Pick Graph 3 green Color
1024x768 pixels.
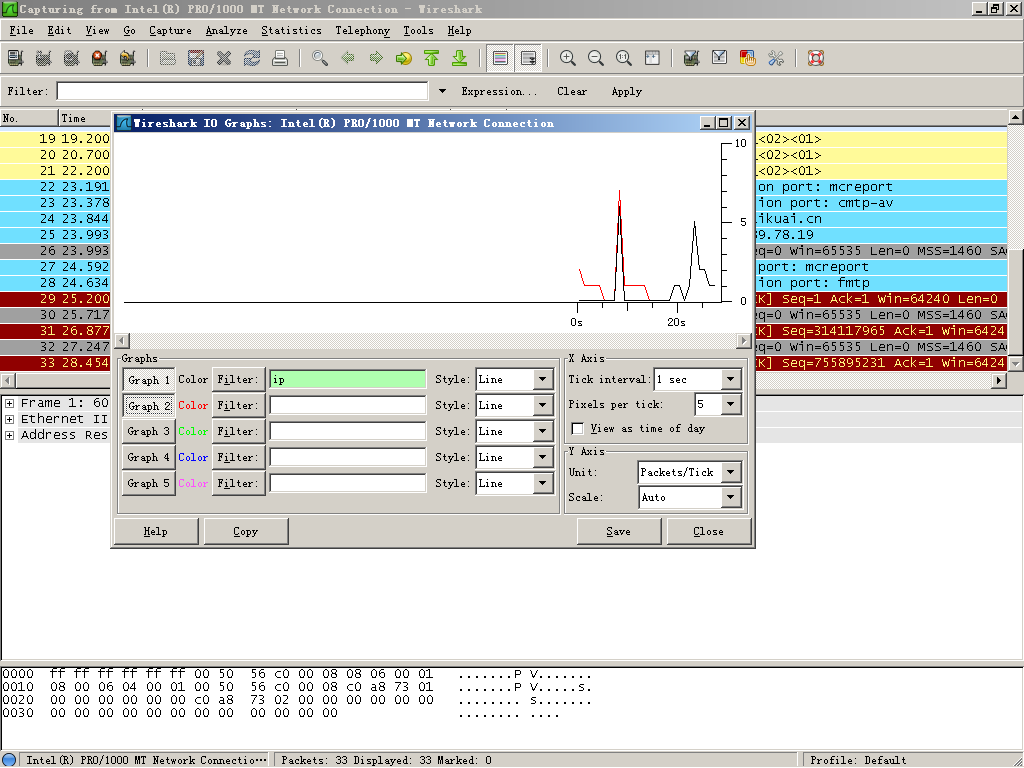[193, 432]
